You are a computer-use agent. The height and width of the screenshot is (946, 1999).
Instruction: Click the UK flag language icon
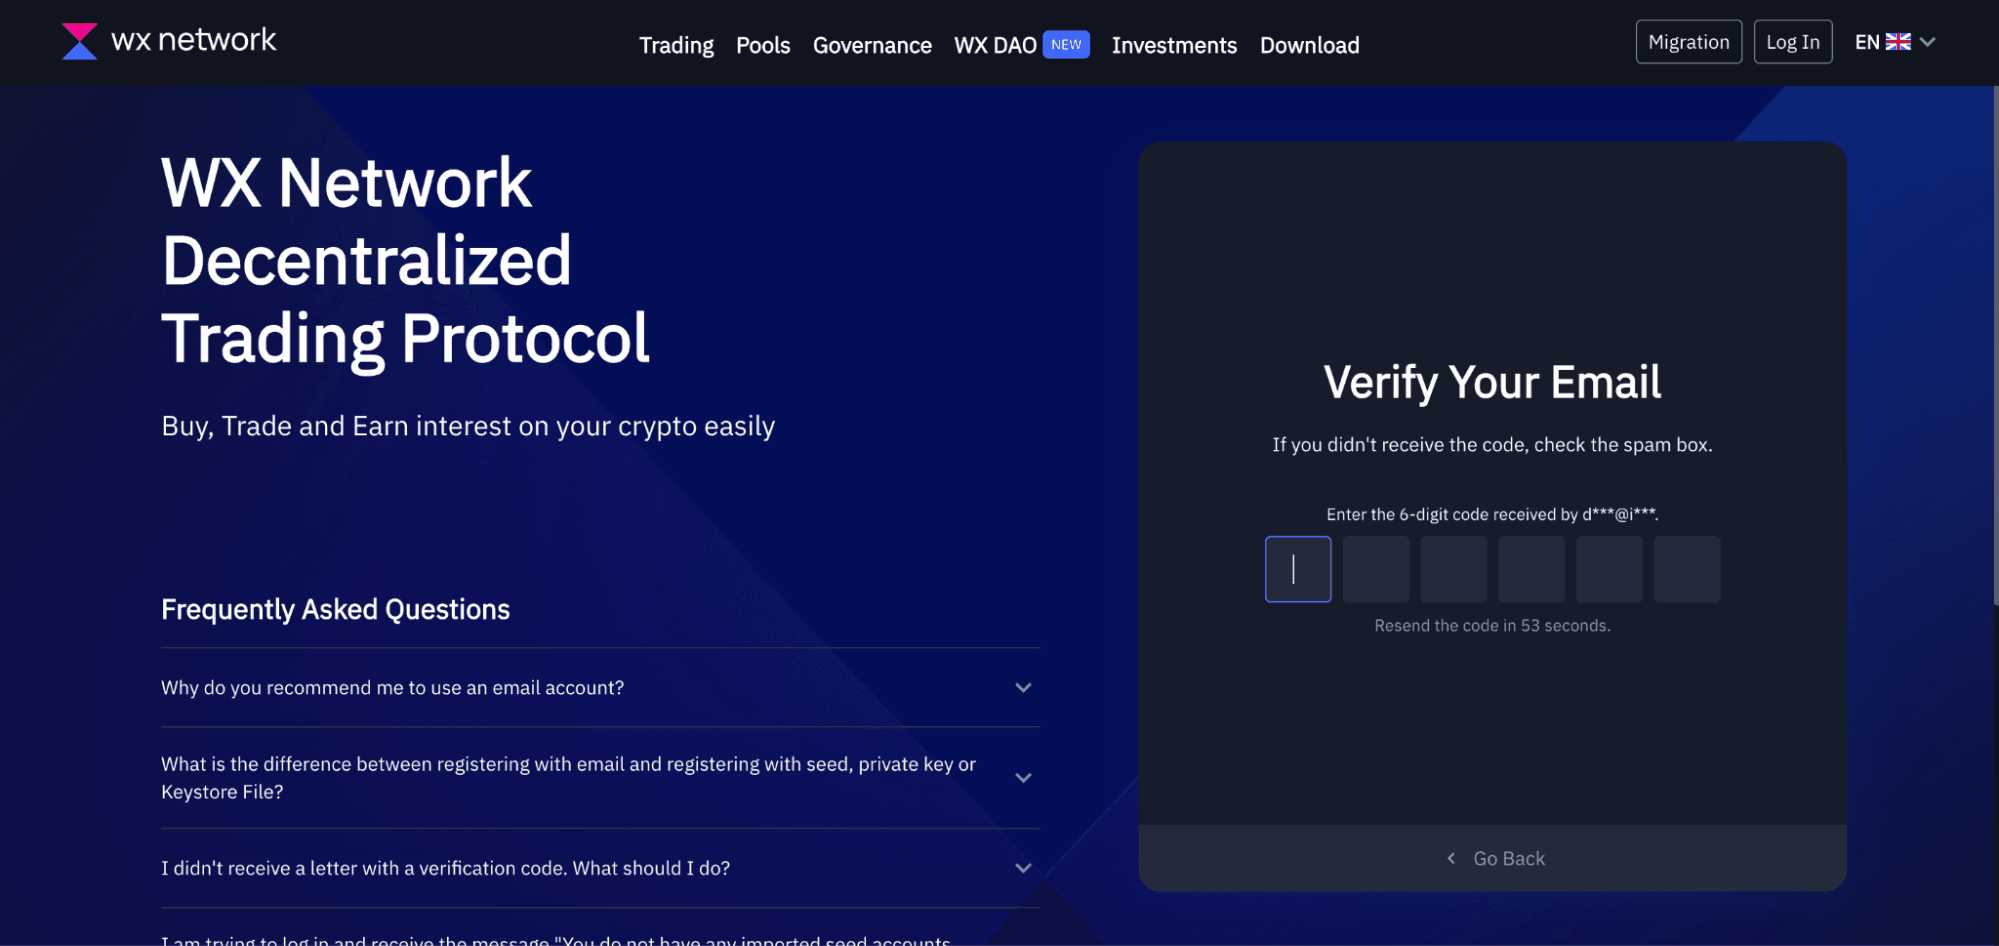(x=1898, y=42)
